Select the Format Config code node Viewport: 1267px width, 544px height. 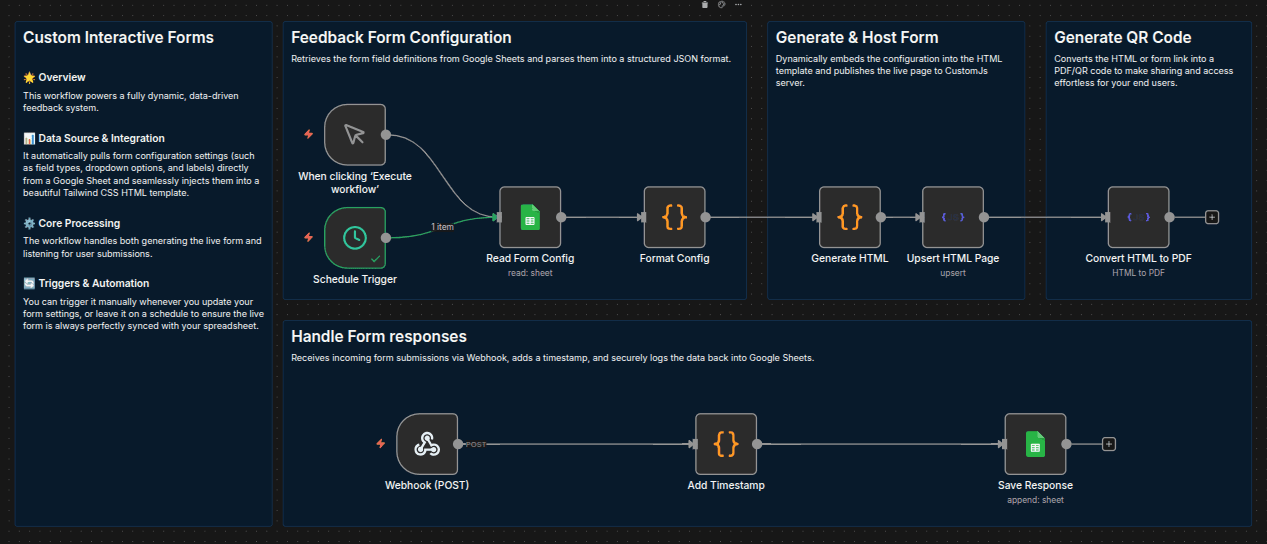pyautogui.click(x=674, y=217)
